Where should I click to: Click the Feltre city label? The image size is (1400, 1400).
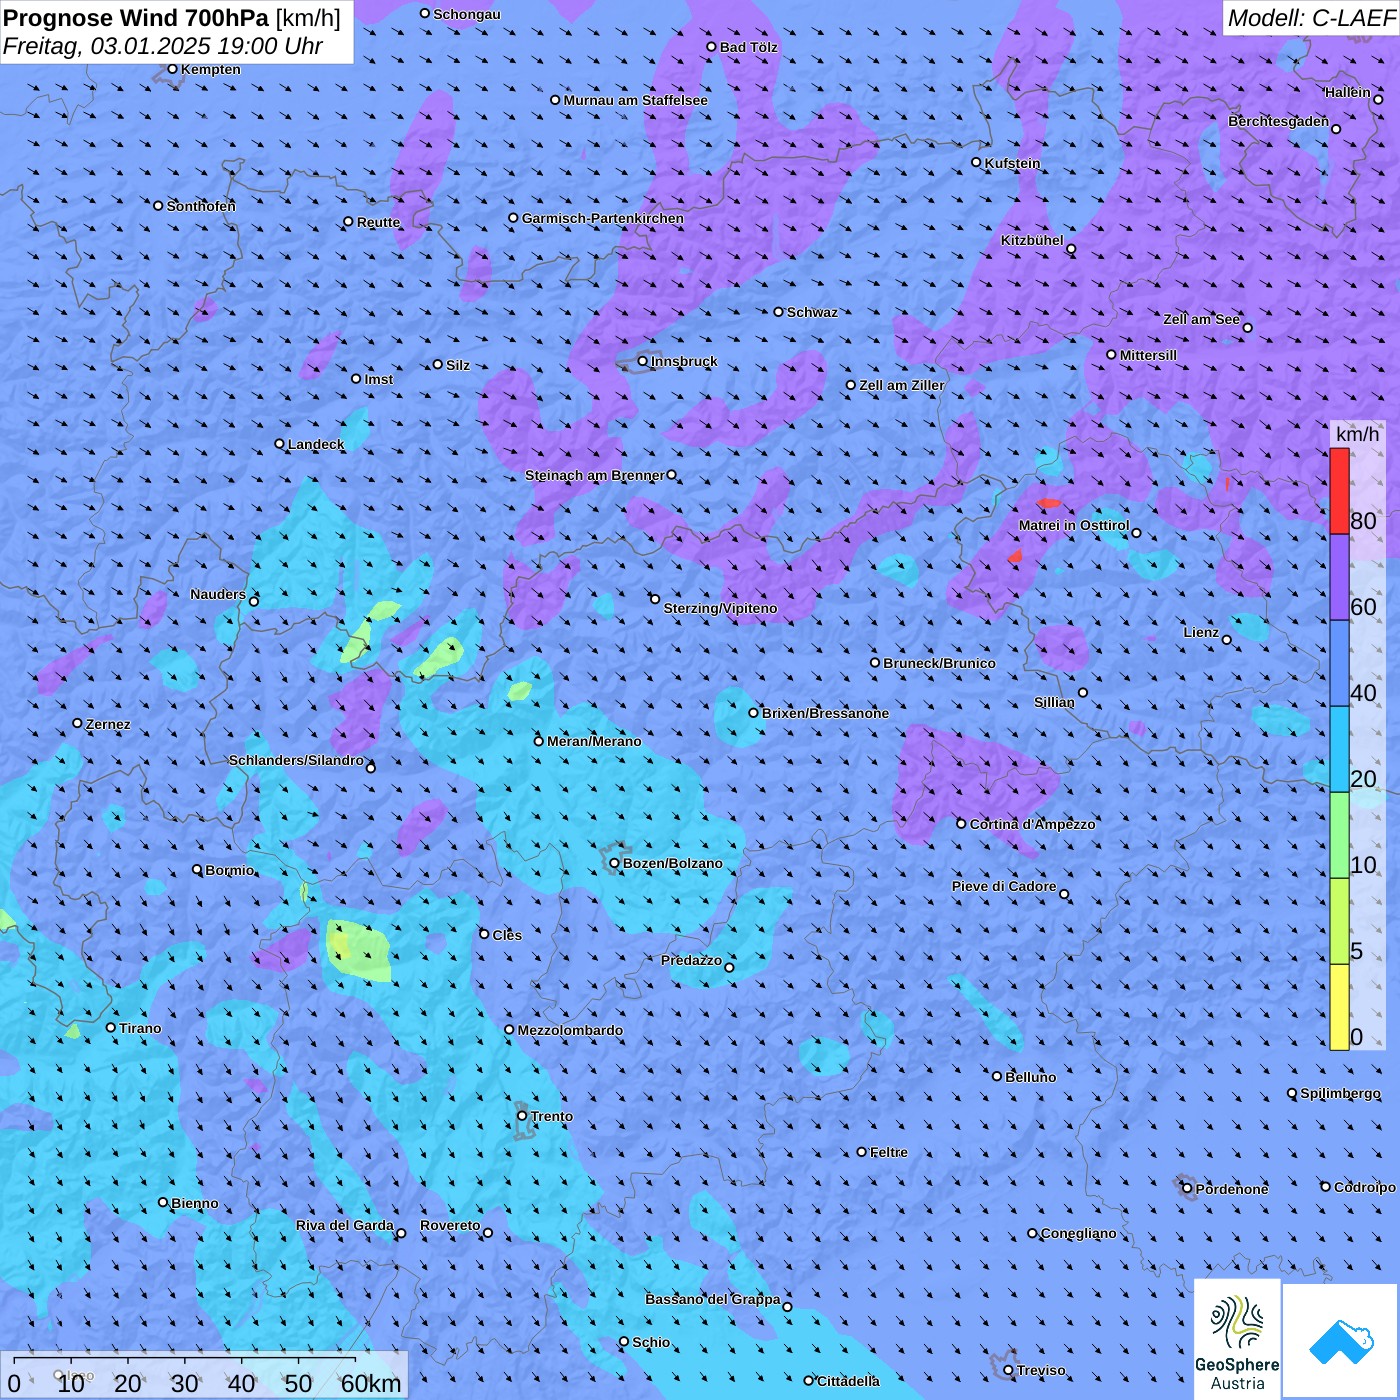click(888, 1152)
